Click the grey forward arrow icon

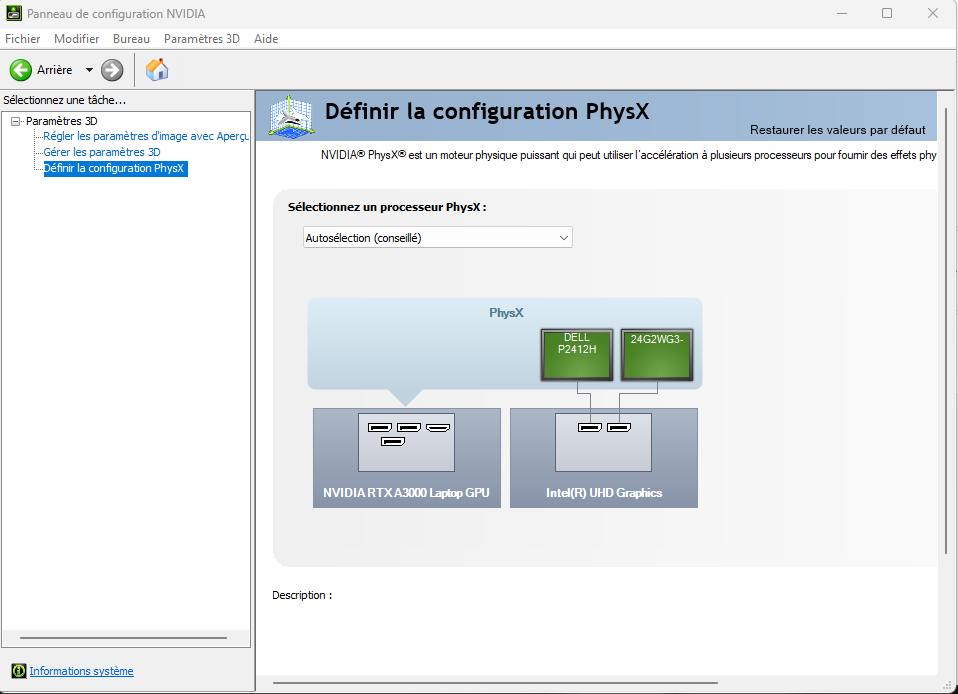pos(112,70)
